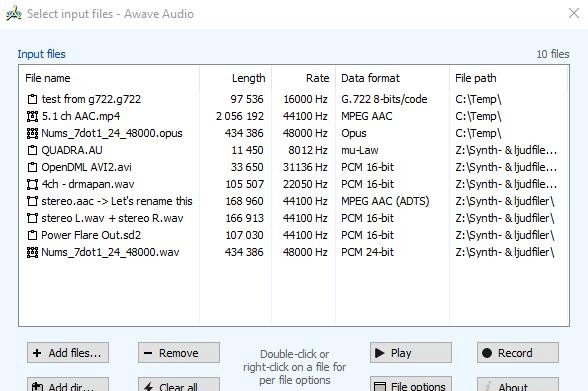Viewport: 588px width, 391px height.
Task: Select file QUADRA.AU
Action: tap(72, 150)
